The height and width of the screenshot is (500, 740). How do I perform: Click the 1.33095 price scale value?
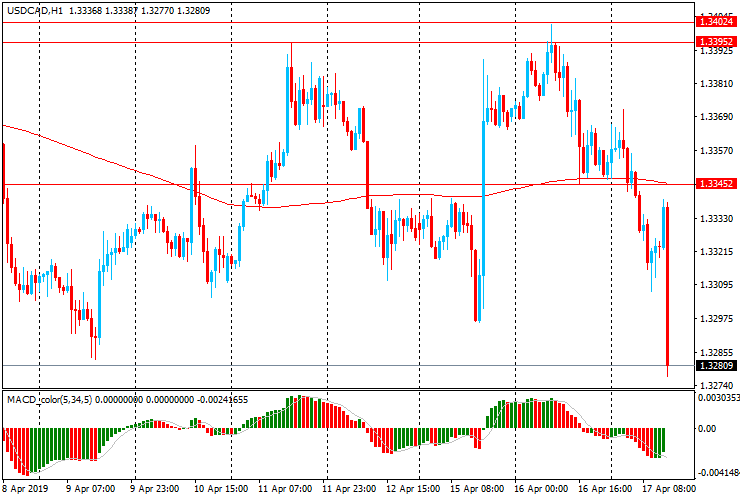click(x=716, y=285)
